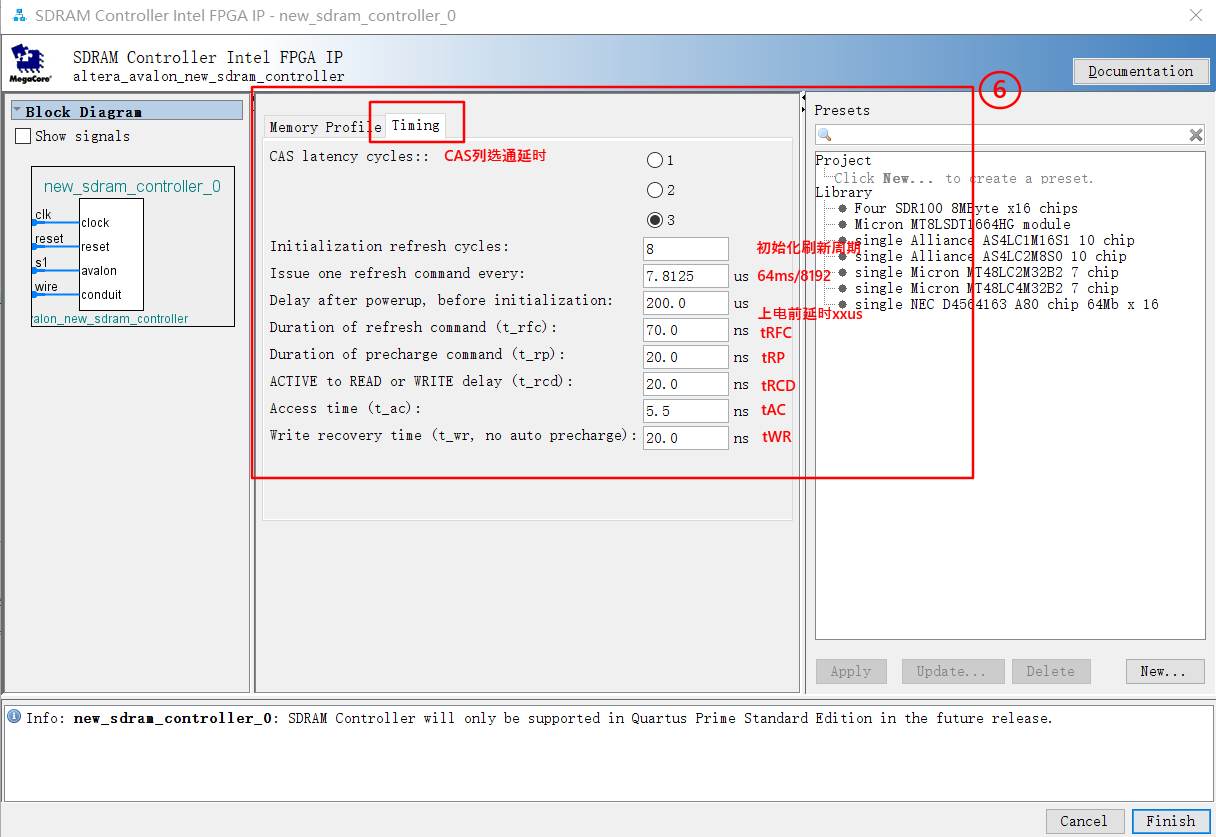Screen dimensions: 1216x837
Task: Click the Update... preset button
Action: (954, 671)
